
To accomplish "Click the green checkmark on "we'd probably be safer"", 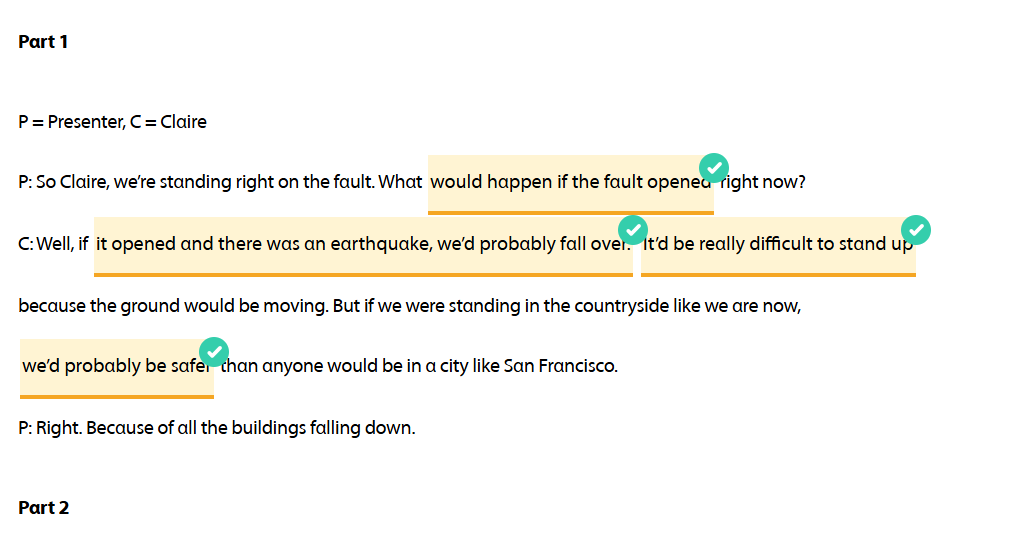I will (x=214, y=352).
